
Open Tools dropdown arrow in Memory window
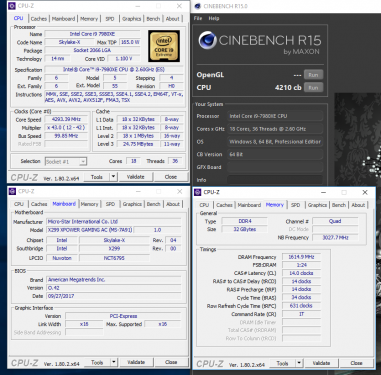(x=299, y=363)
